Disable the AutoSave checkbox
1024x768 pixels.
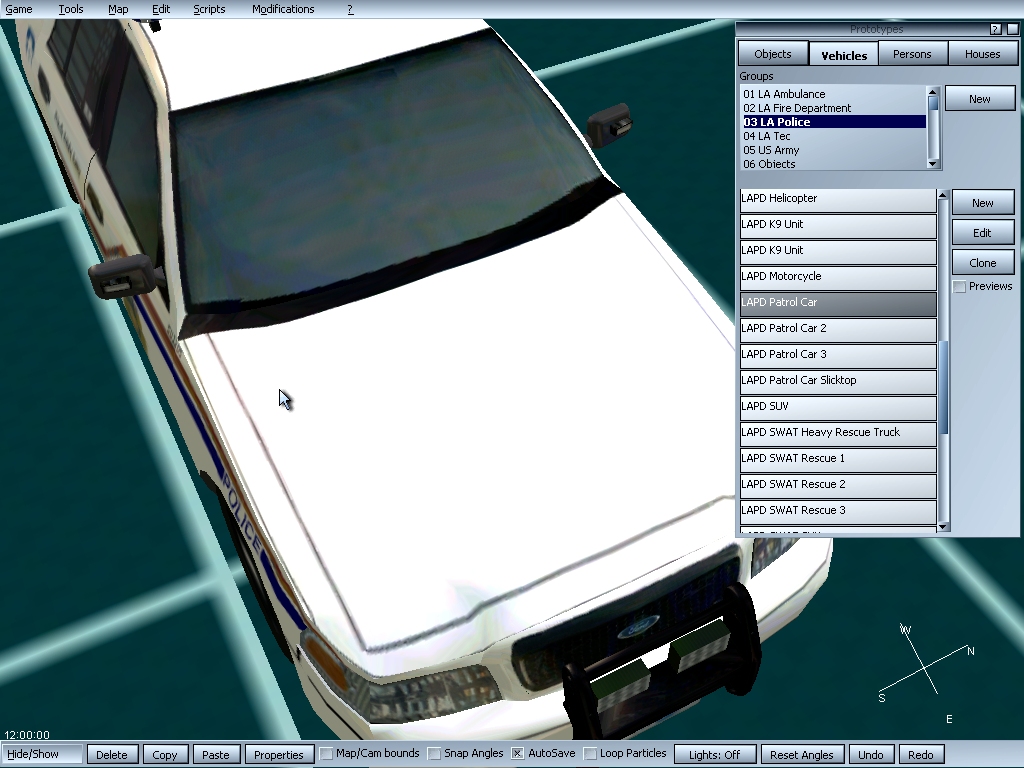point(517,754)
